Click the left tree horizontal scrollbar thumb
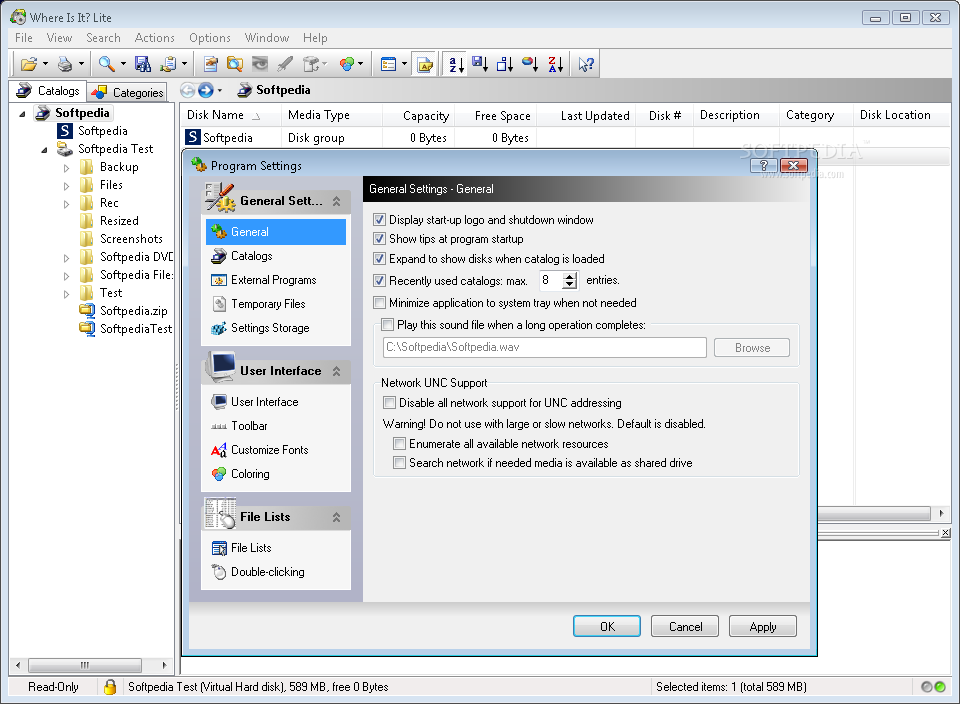The width and height of the screenshot is (960, 704). pos(84,665)
